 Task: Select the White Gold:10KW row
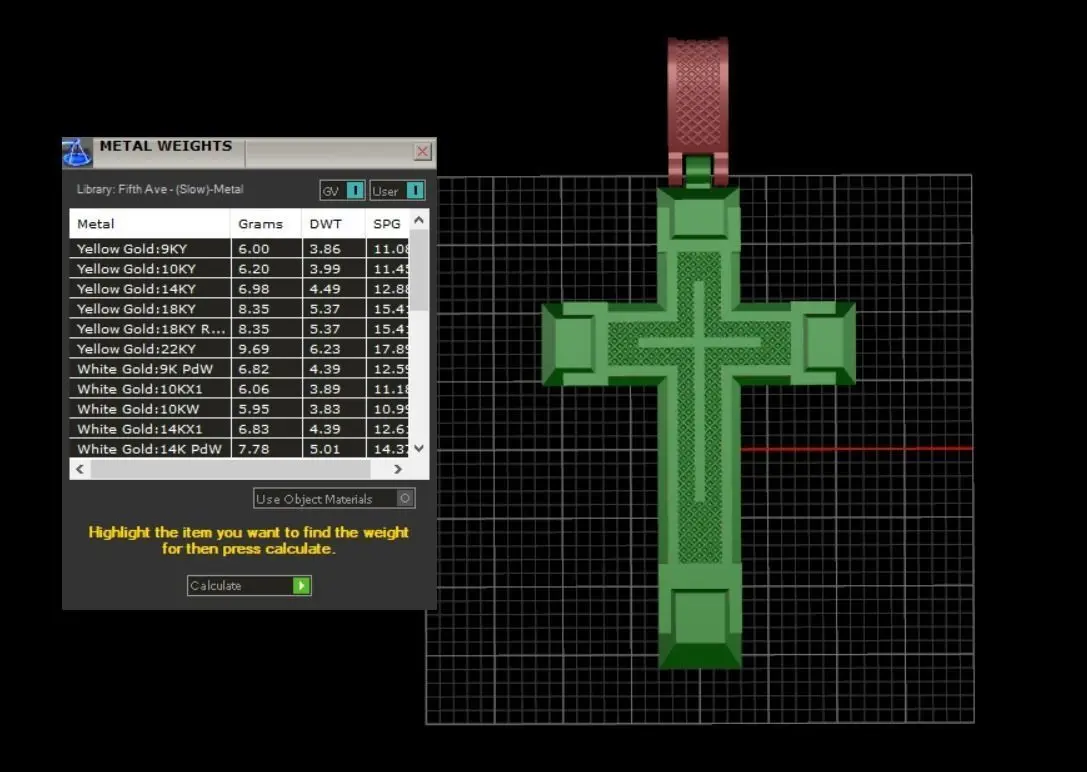(239, 410)
